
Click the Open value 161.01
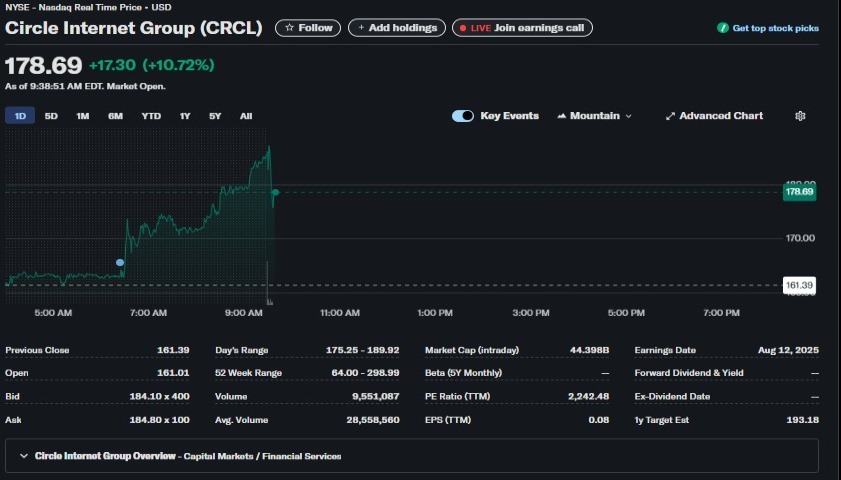[x=173, y=373]
